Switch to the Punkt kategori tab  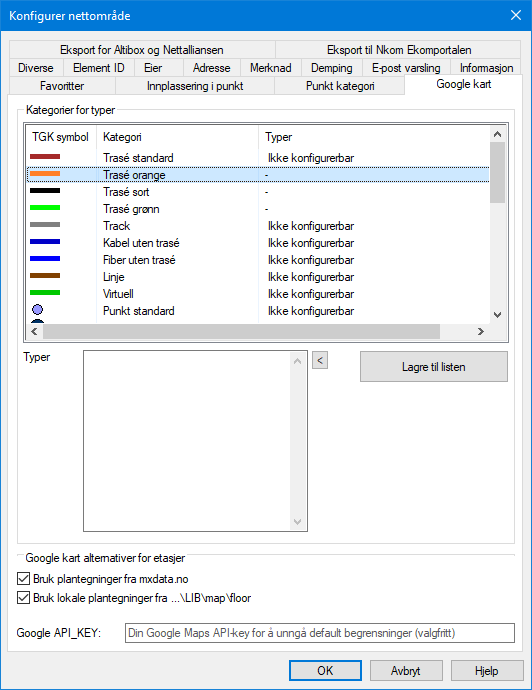[x=340, y=86]
